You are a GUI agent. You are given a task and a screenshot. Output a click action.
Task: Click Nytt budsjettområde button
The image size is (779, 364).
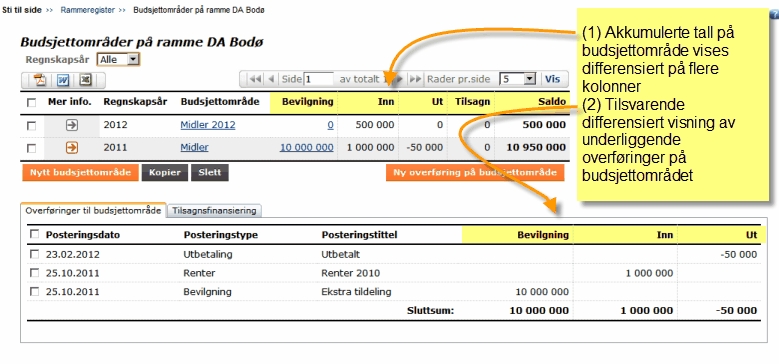(80, 173)
